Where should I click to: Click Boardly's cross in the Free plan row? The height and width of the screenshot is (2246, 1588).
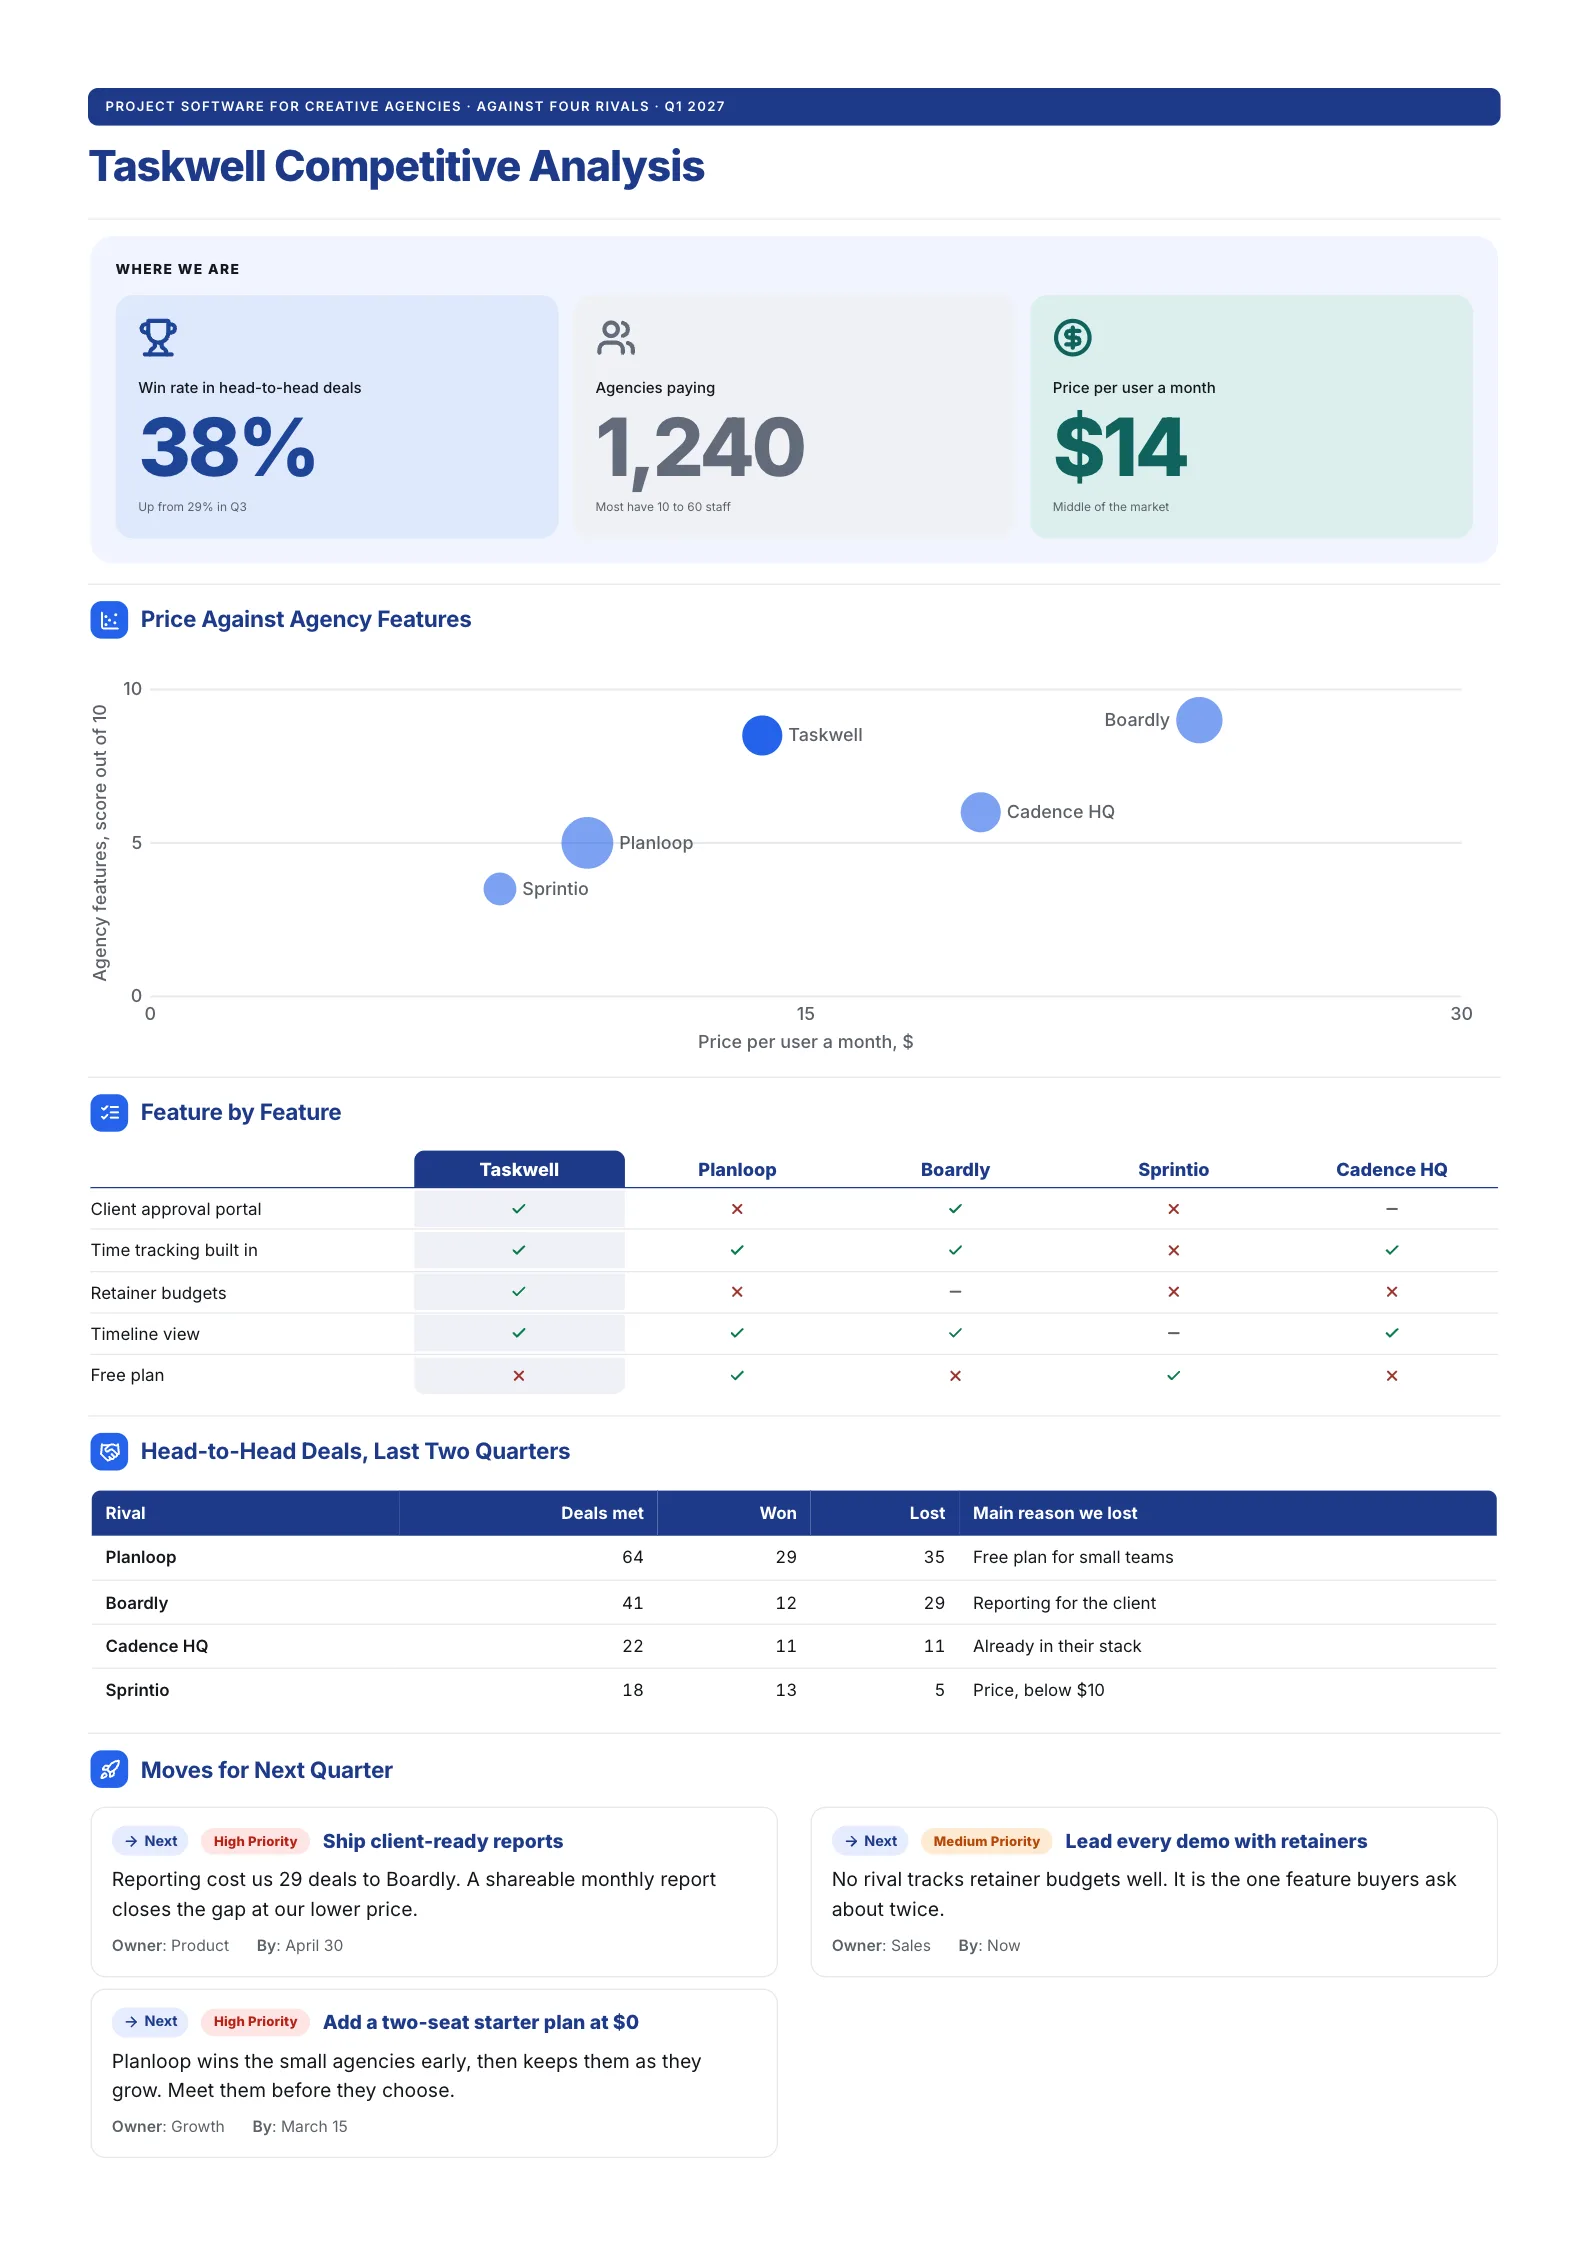pos(955,1376)
